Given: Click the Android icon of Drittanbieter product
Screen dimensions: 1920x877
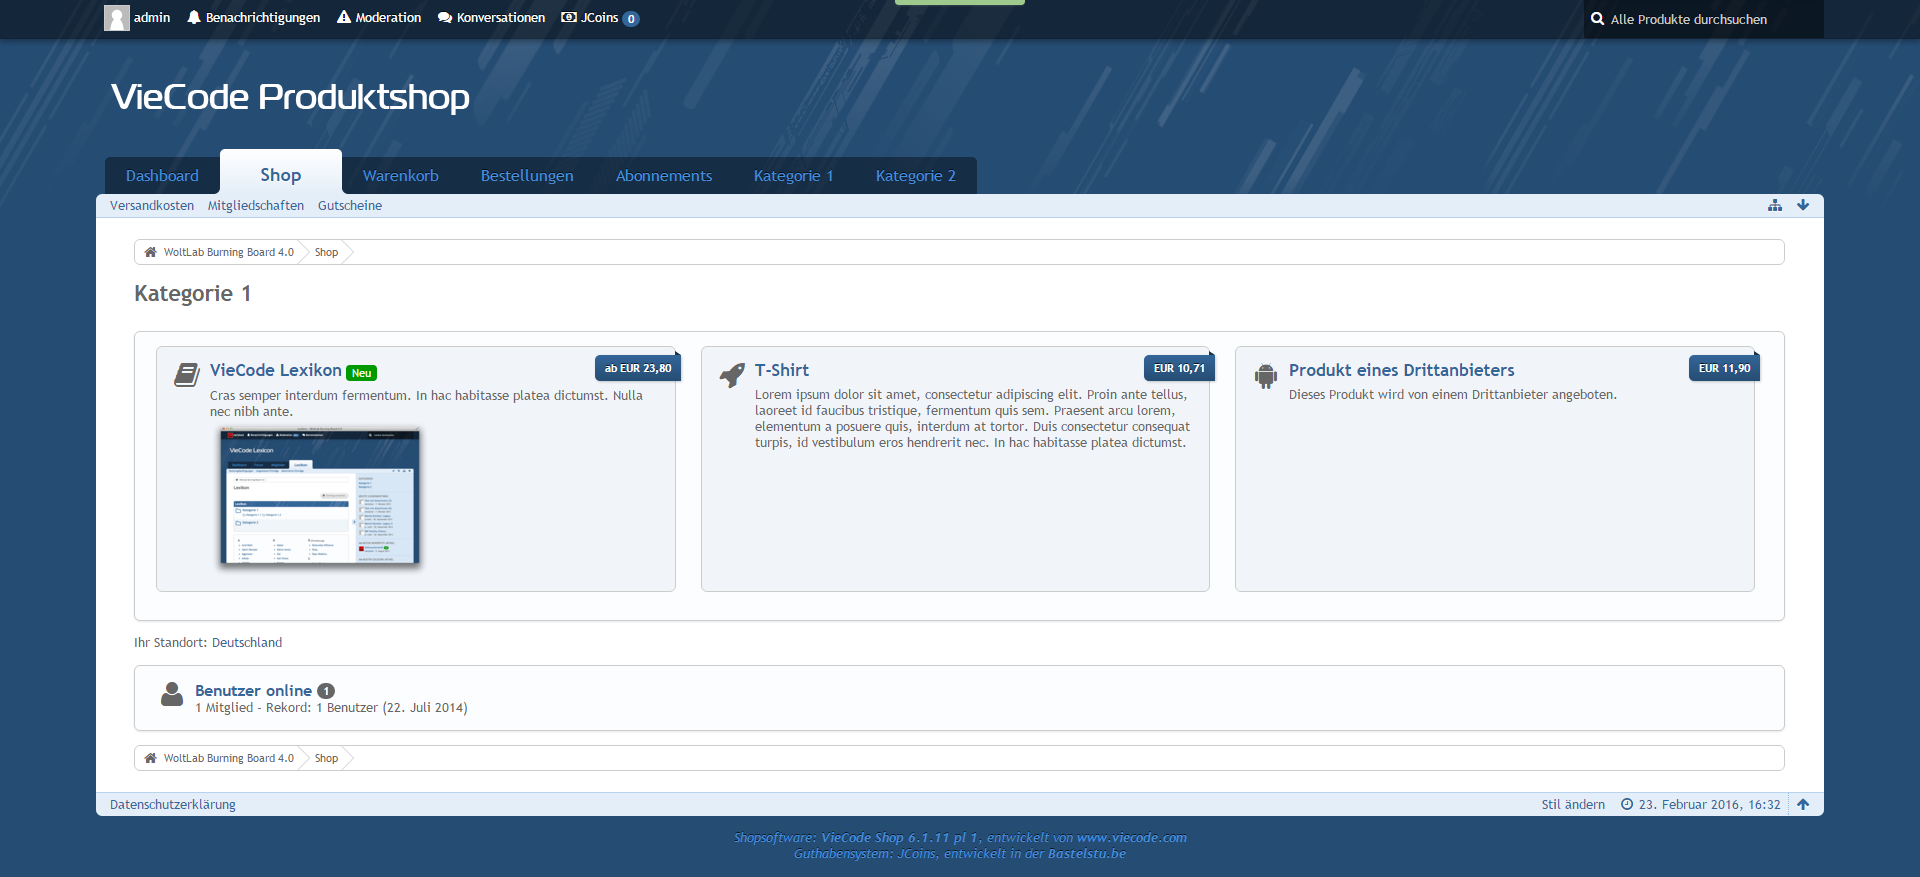Looking at the screenshot, I should [1266, 376].
